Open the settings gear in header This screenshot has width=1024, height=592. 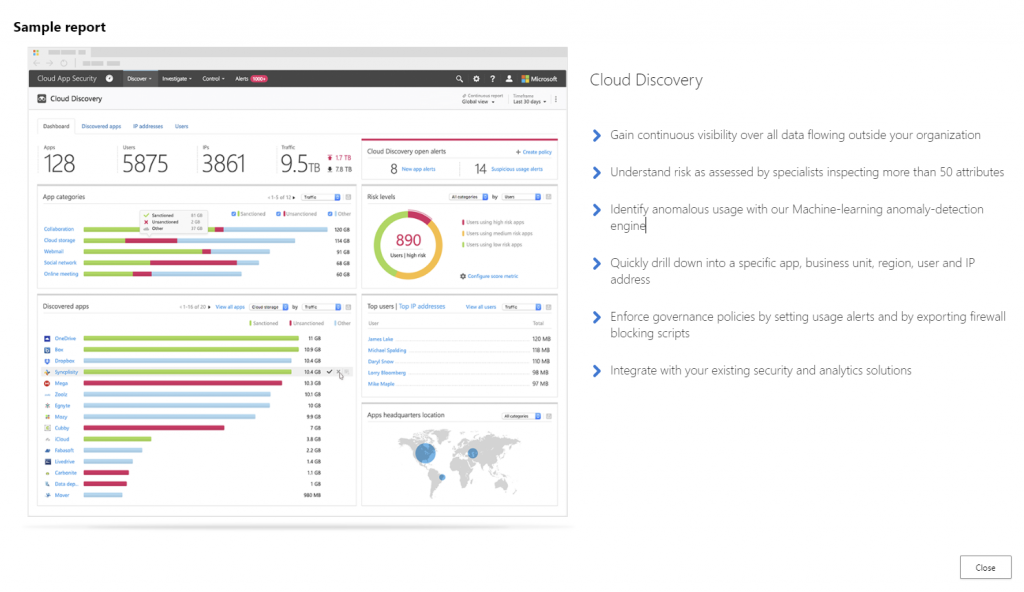click(x=476, y=78)
